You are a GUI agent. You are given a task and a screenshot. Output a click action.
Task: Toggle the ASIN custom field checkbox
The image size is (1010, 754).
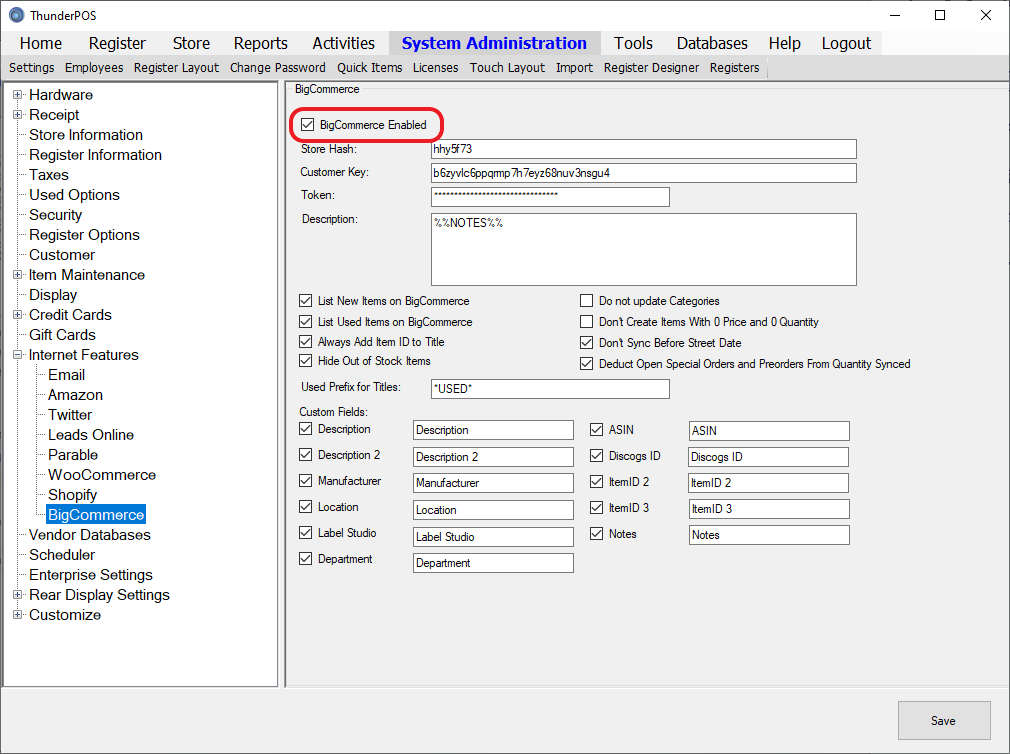[x=596, y=430]
